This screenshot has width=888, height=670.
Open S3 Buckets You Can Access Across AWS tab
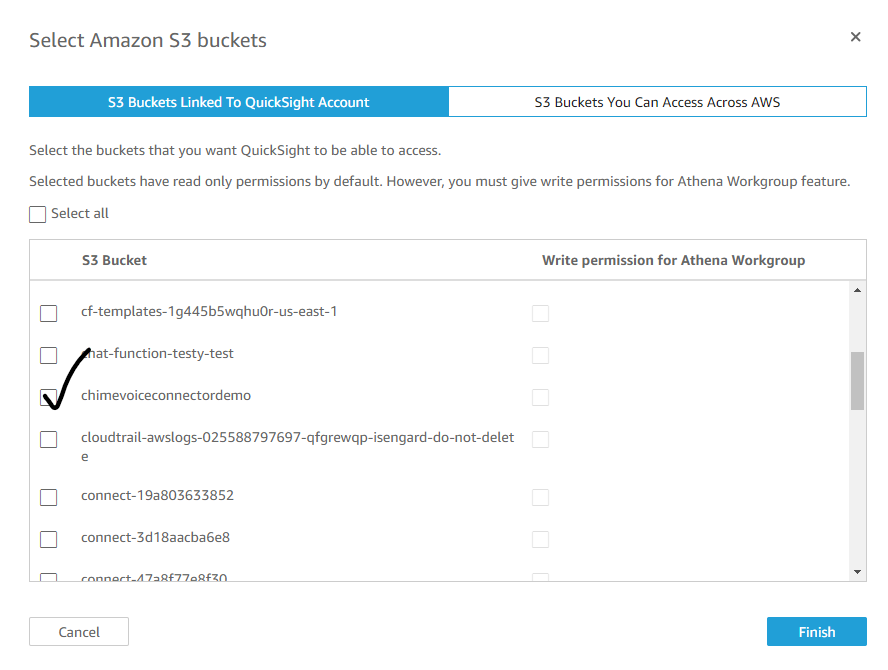click(x=657, y=102)
